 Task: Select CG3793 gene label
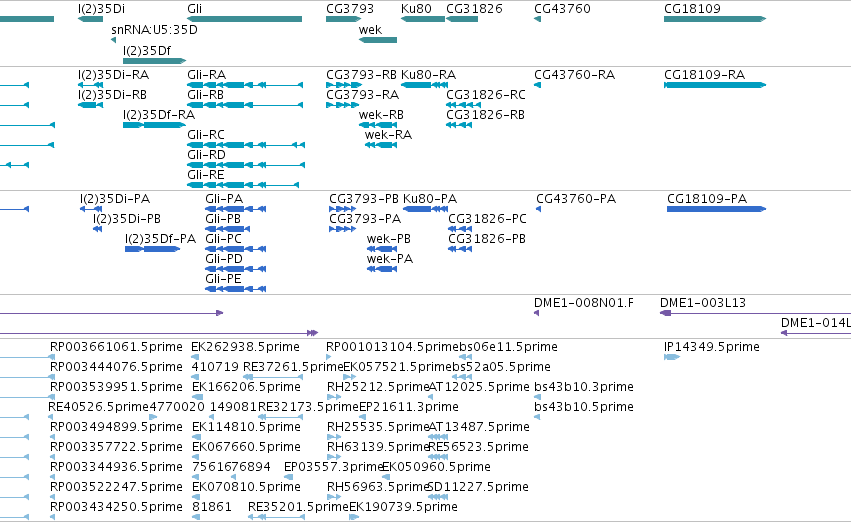[350, 9]
